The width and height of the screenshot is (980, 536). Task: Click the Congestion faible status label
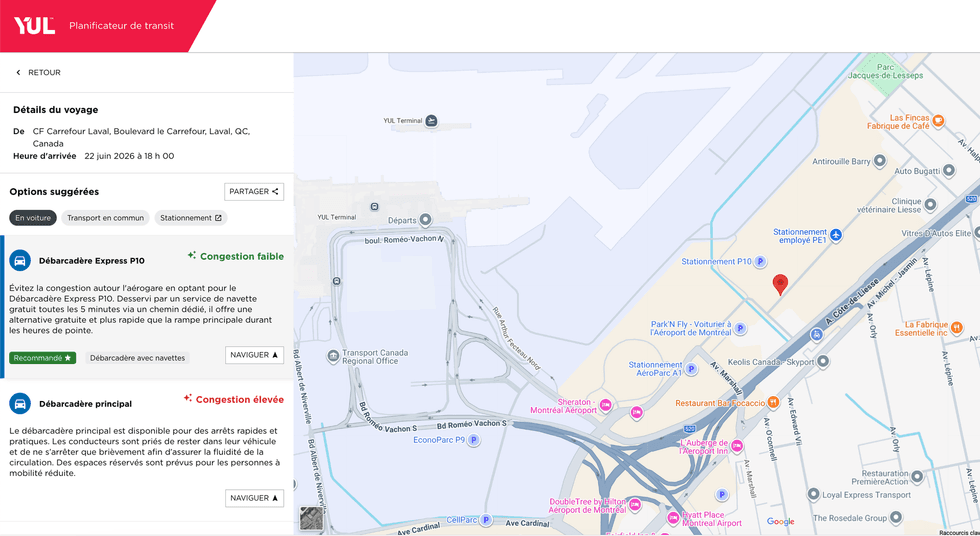click(236, 256)
